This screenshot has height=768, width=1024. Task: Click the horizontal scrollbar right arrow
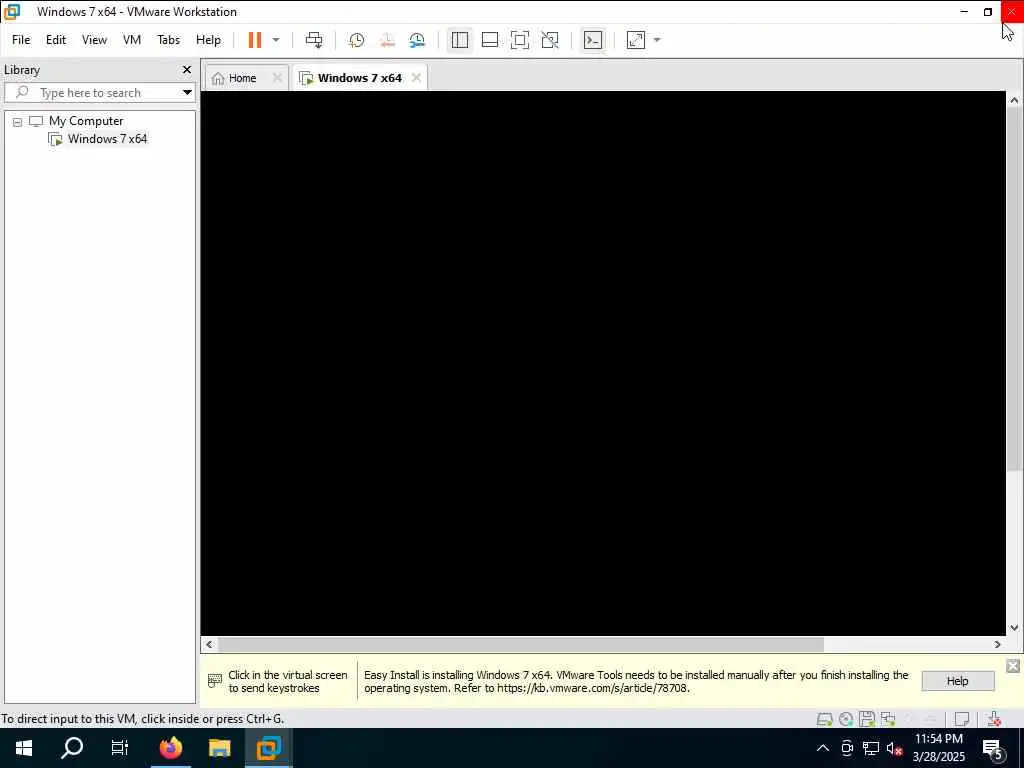point(997,645)
